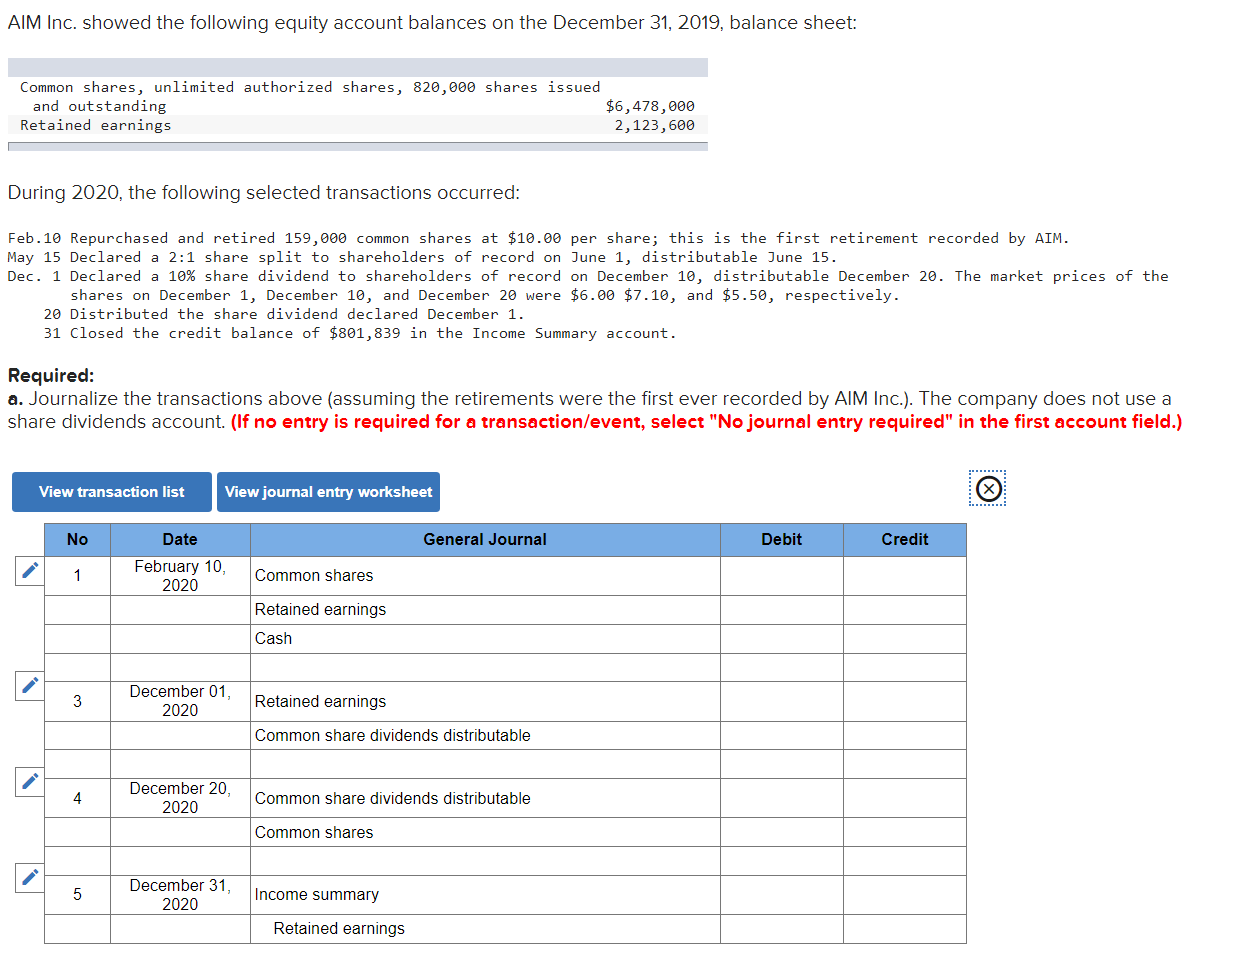The width and height of the screenshot is (1240, 962).
Task: Click the February 10, 2020 date cell
Action: tap(180, 576)
